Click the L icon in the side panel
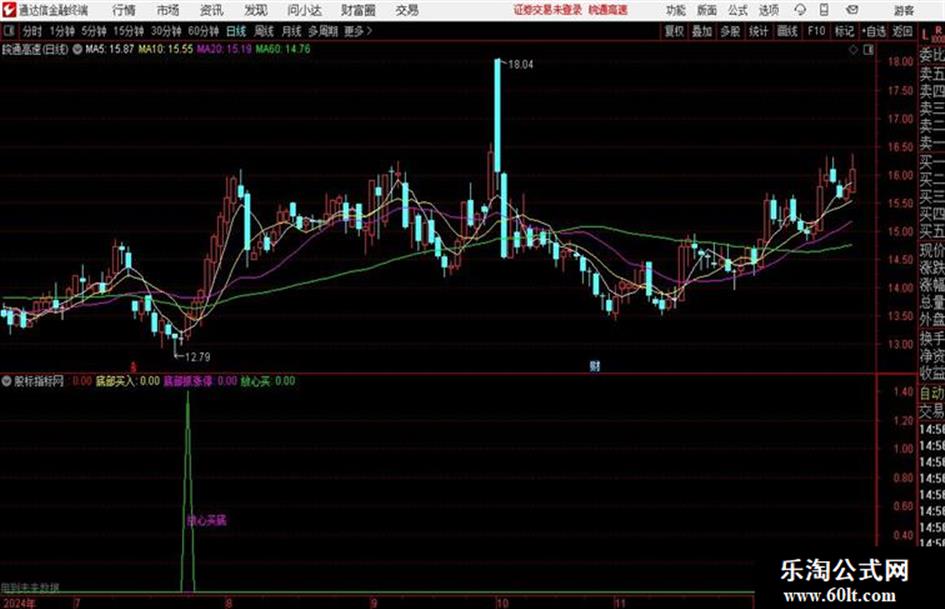The width and height of the screenshot is (945, 609). (925, 35)
